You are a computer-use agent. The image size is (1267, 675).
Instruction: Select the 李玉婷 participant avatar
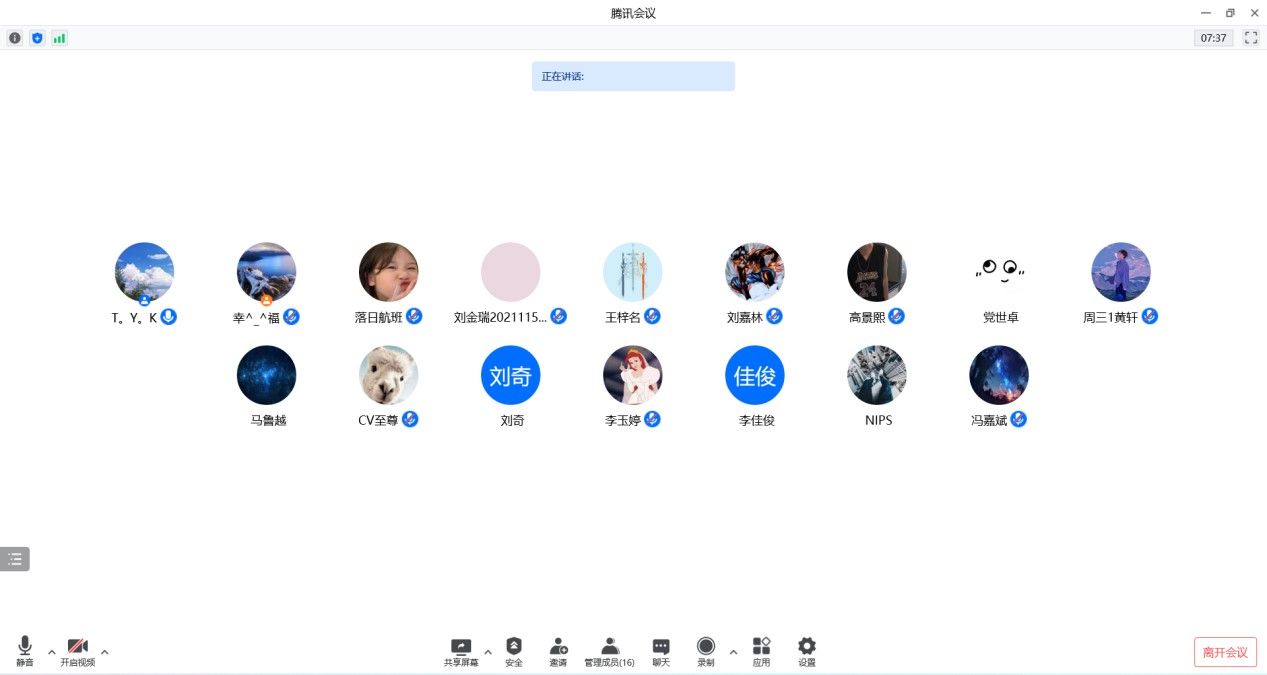(x=633, y=375)
